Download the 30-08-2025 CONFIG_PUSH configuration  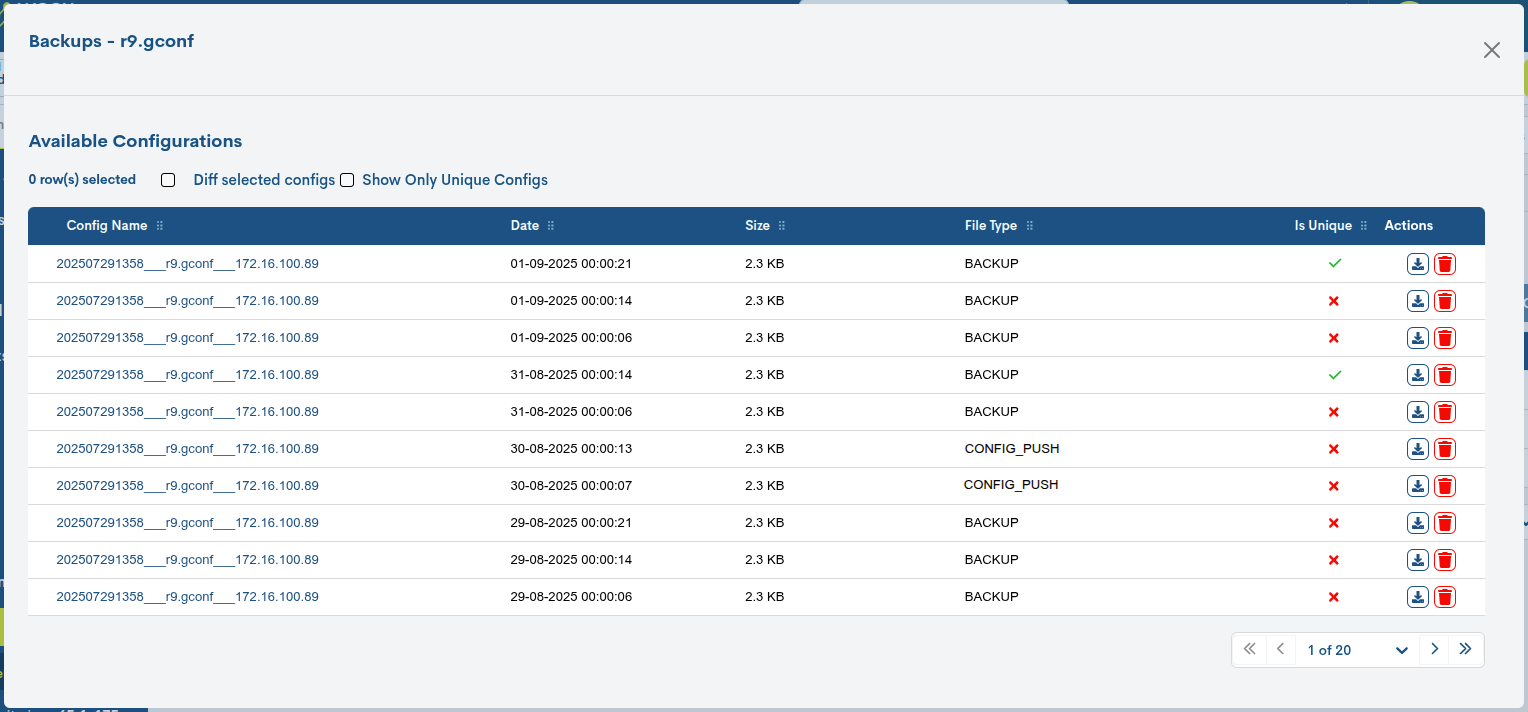(1418, 448)
